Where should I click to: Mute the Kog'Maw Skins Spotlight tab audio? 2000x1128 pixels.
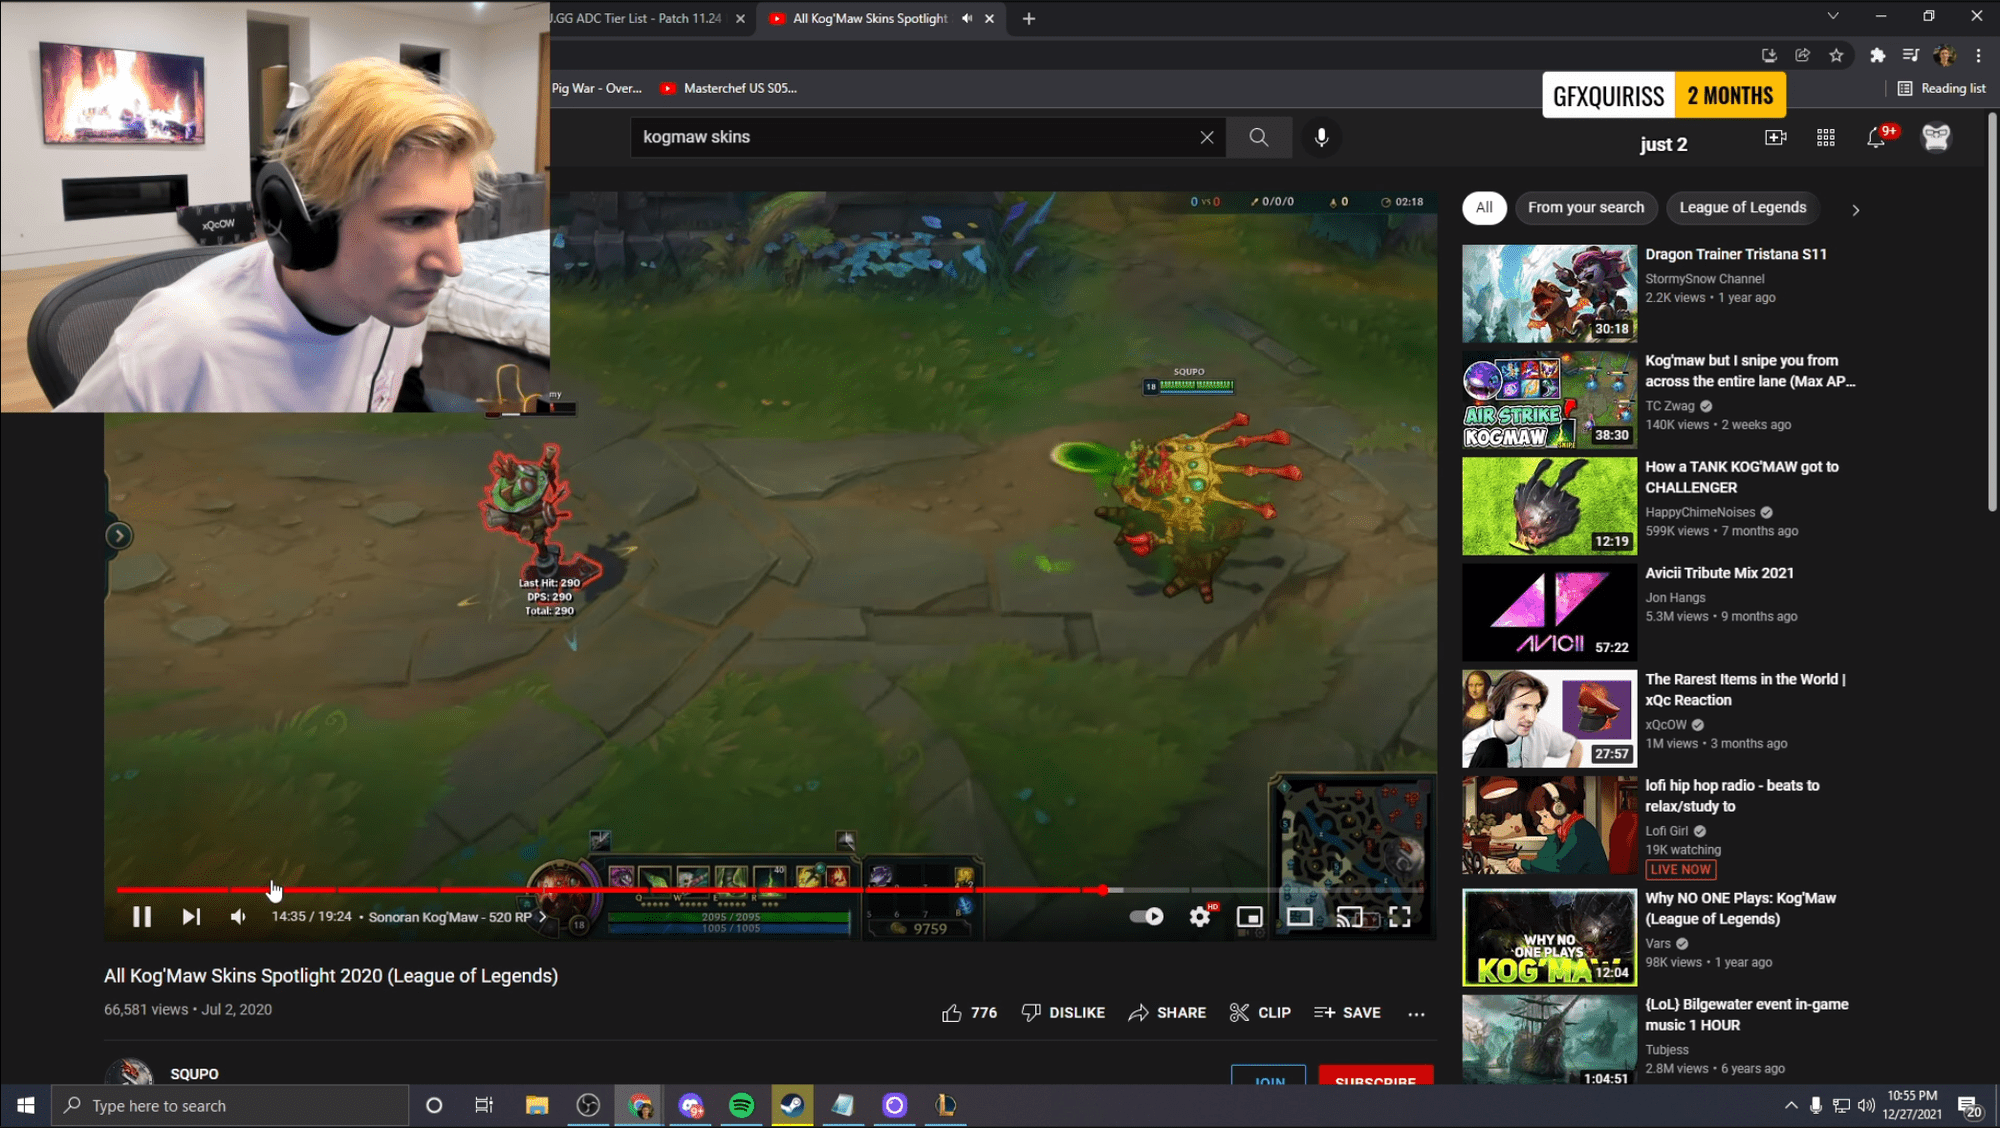(967, 18)
